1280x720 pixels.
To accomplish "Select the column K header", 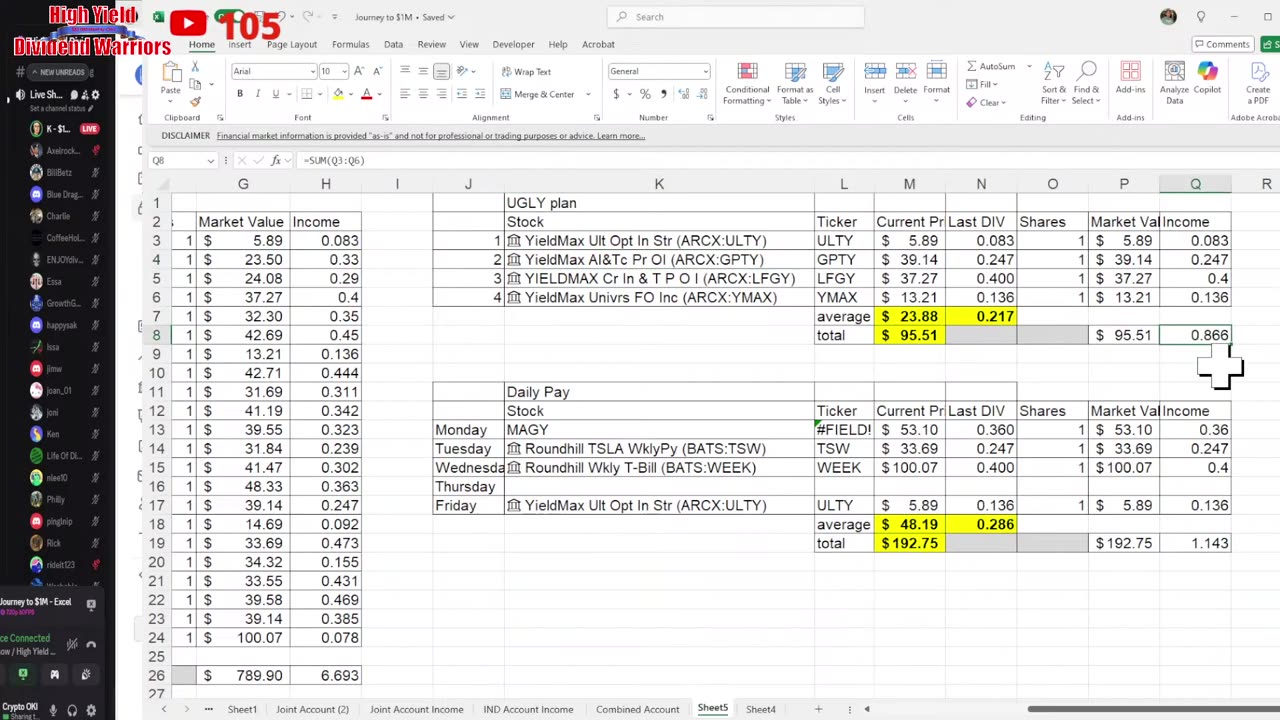I will point(659,184).
